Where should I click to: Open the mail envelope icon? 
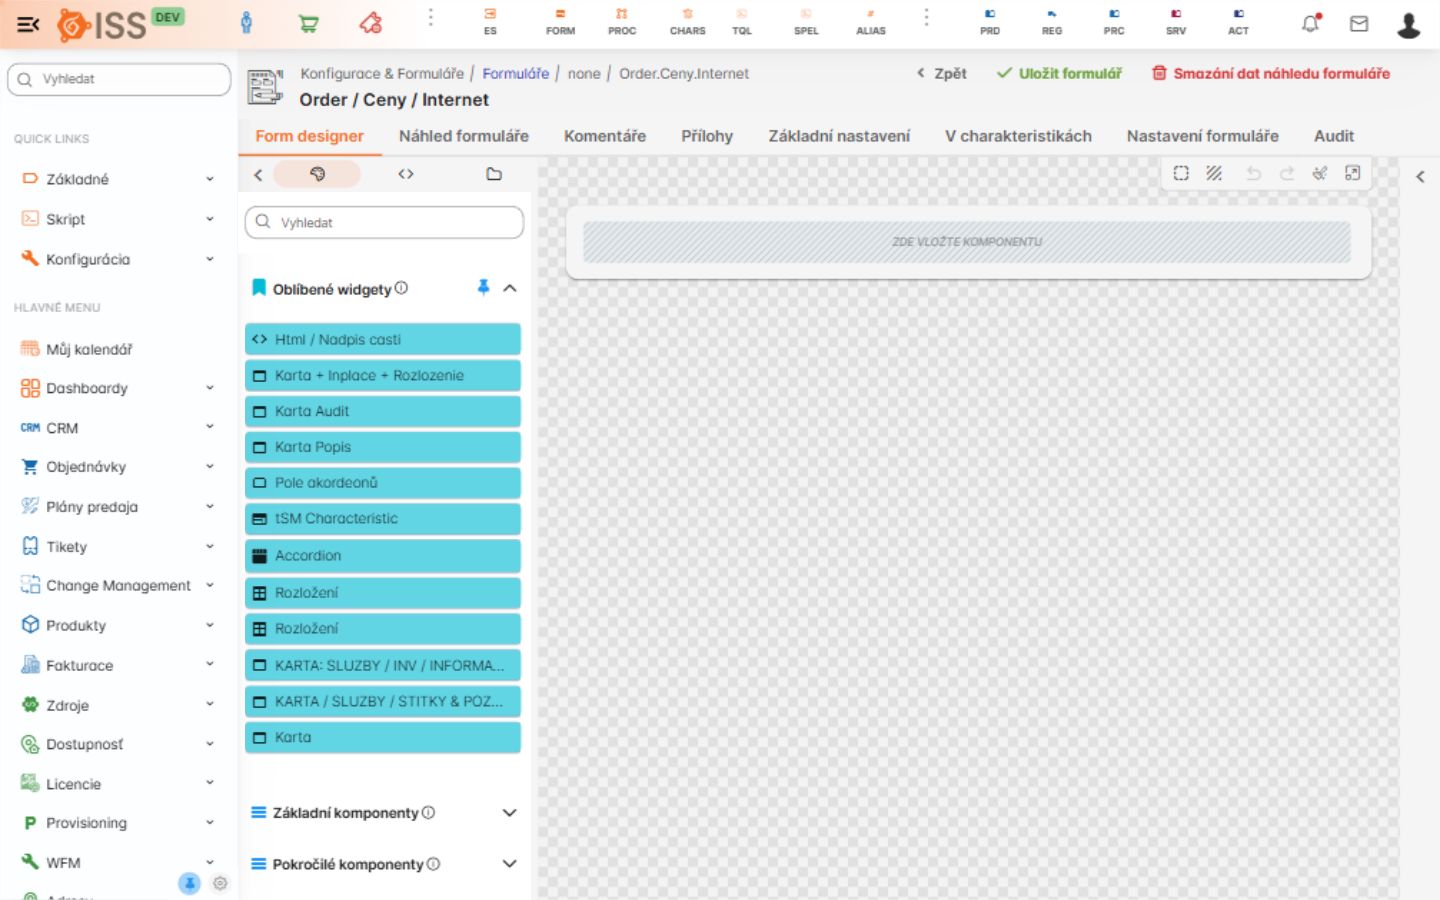[1359, 23]
